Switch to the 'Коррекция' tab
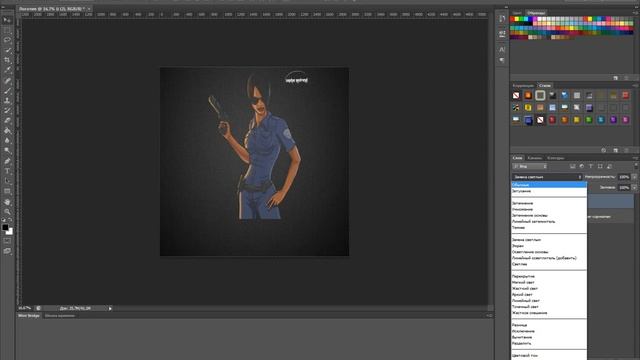Screen dimensions: 640x360 pos(523,85)
